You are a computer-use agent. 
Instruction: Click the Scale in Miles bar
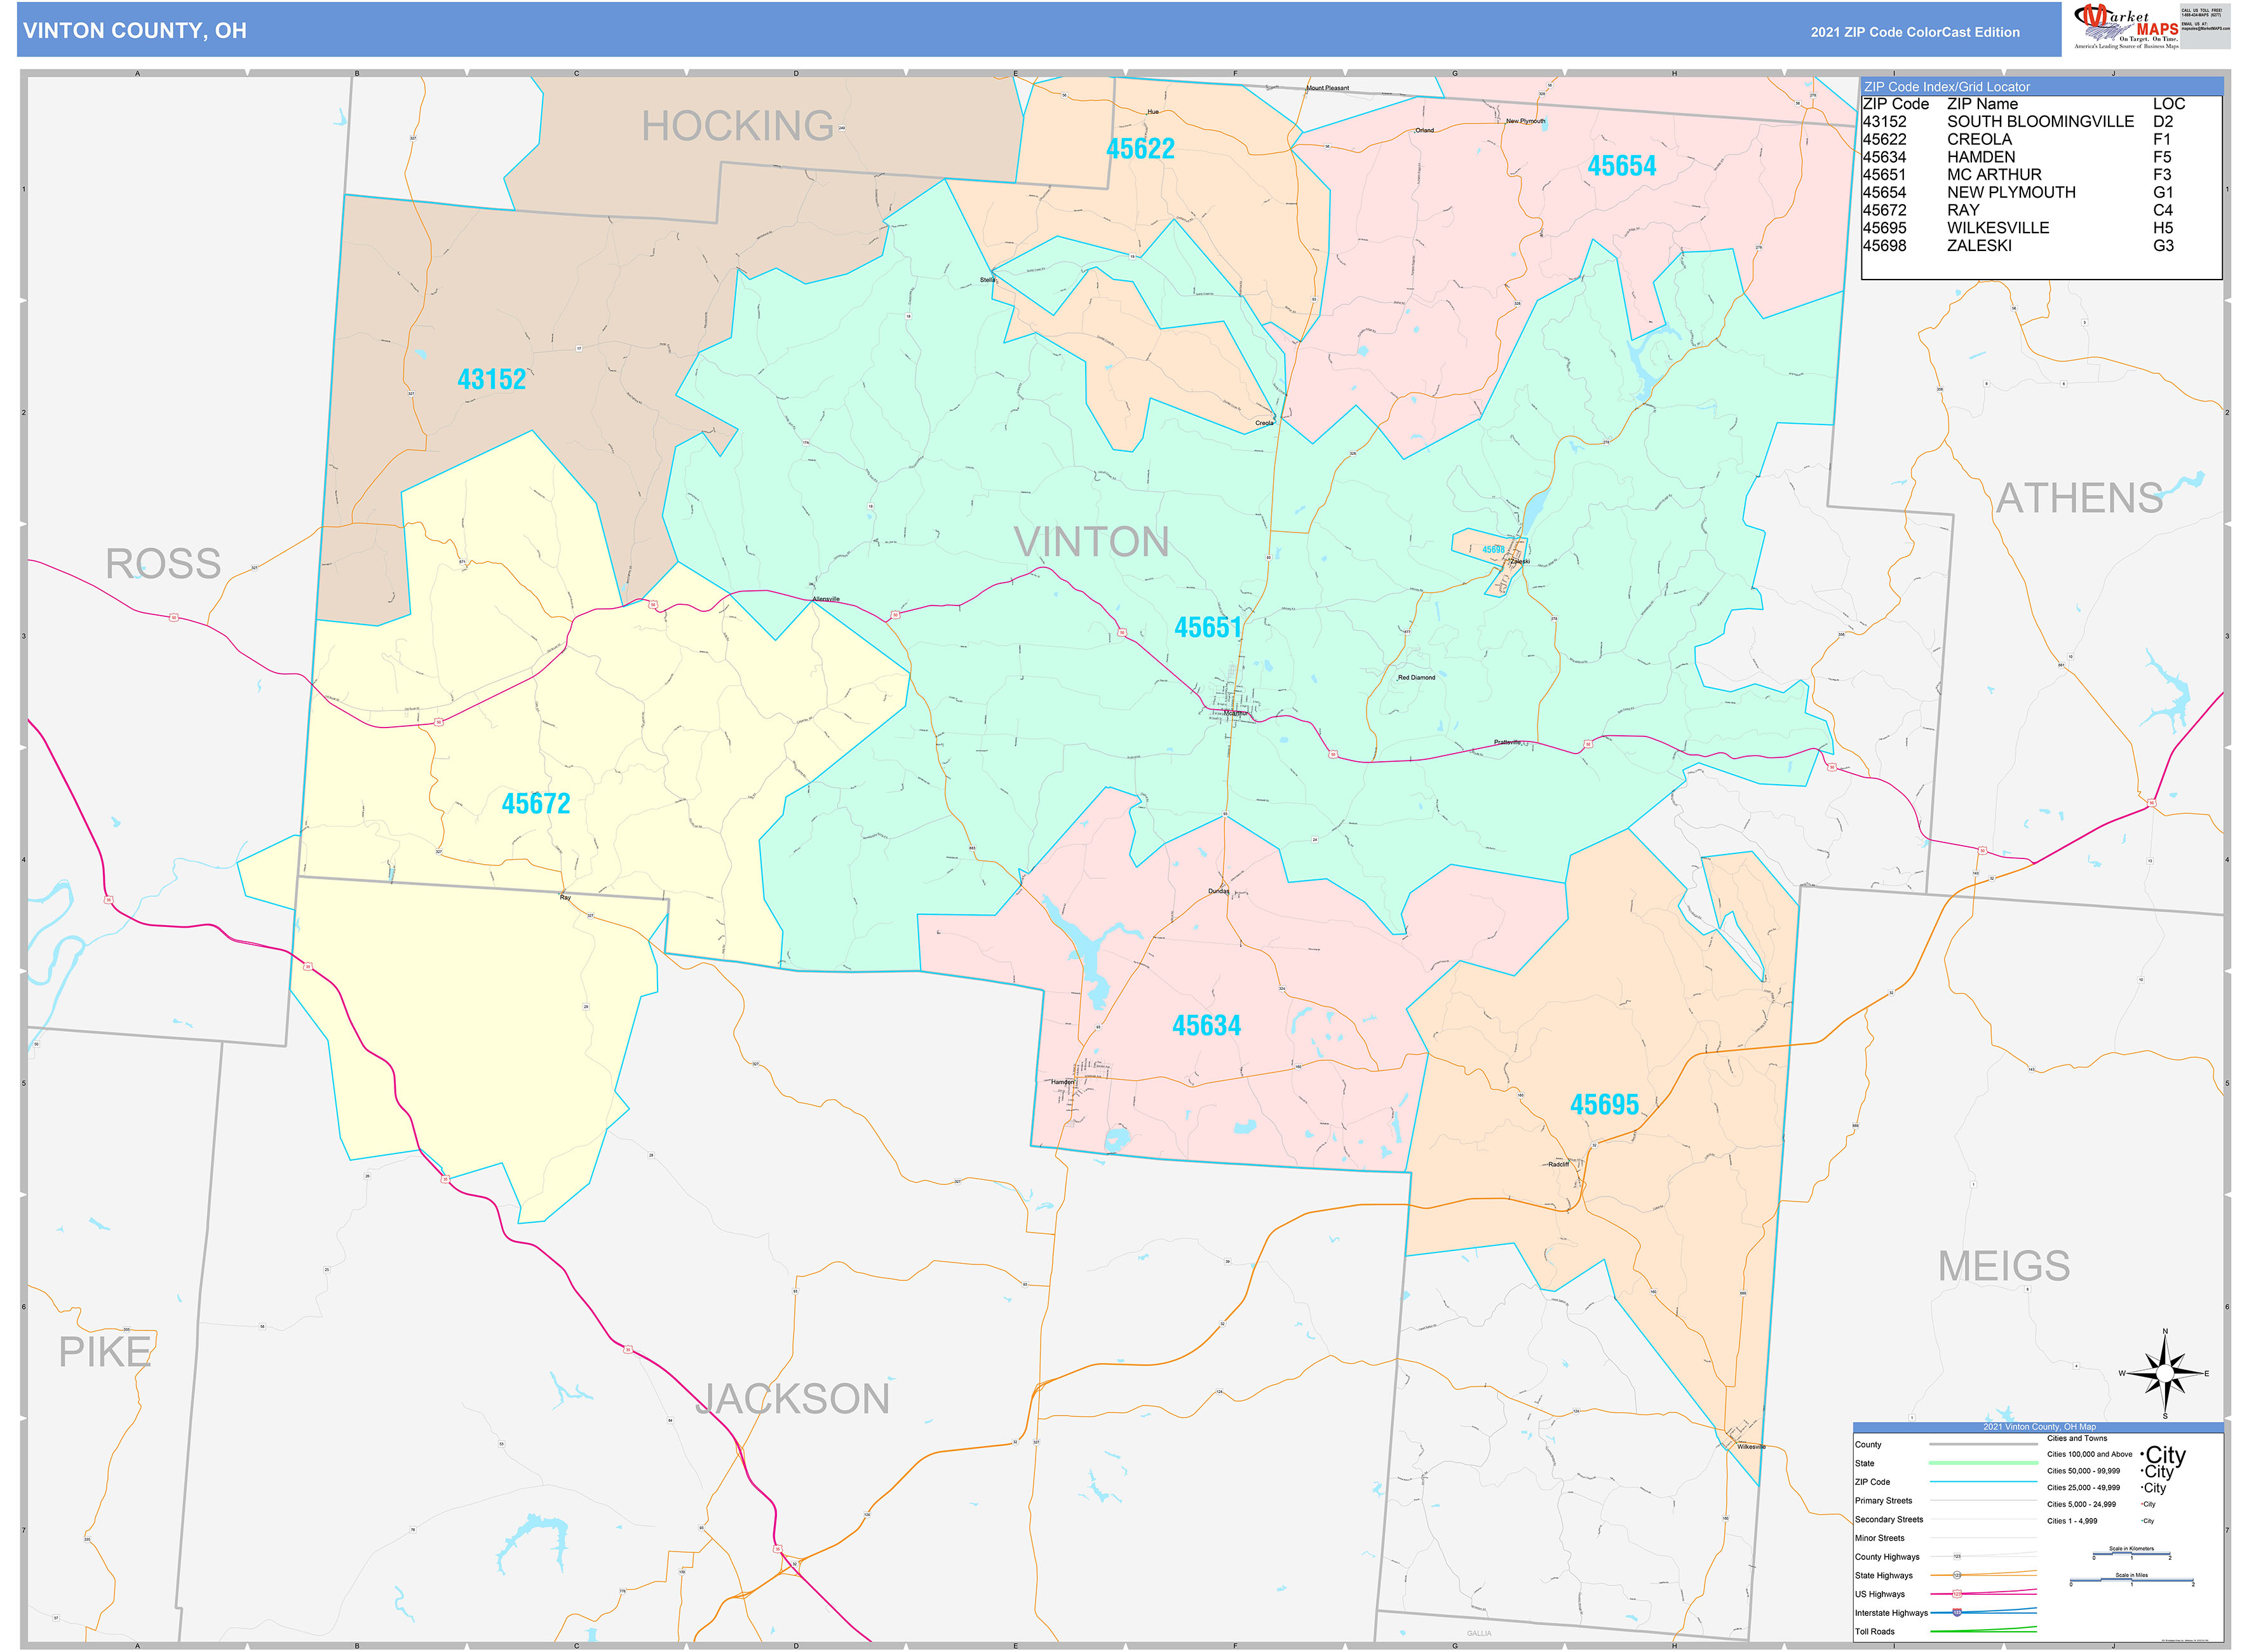(2131, 1581)
